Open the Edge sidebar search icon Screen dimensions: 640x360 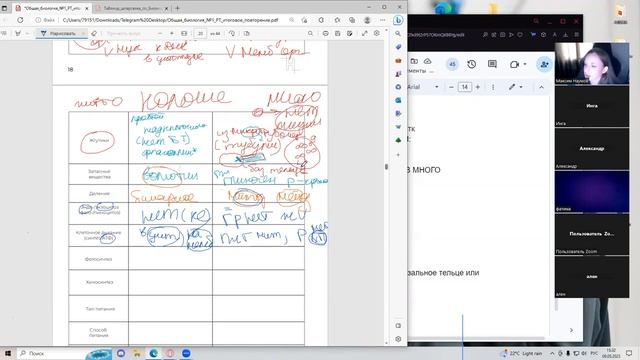pos(398,33)
